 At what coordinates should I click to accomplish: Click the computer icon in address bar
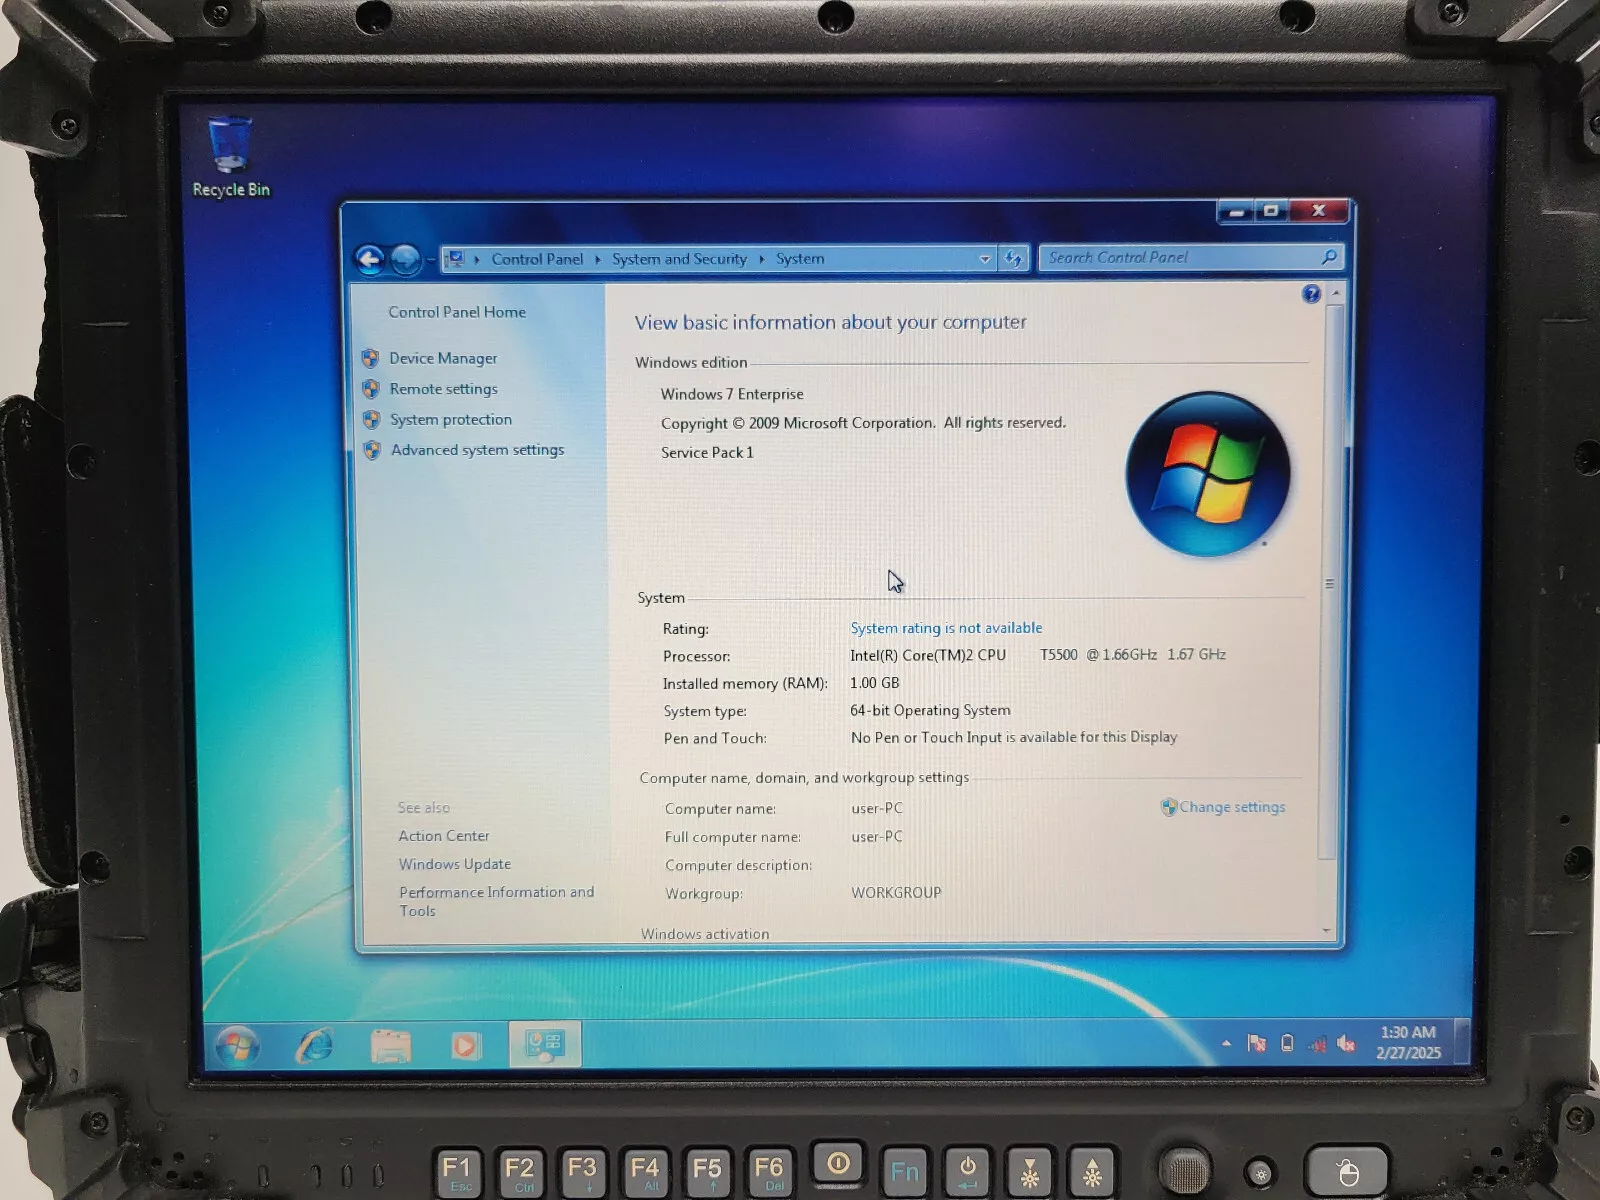(x=456, y=259)
